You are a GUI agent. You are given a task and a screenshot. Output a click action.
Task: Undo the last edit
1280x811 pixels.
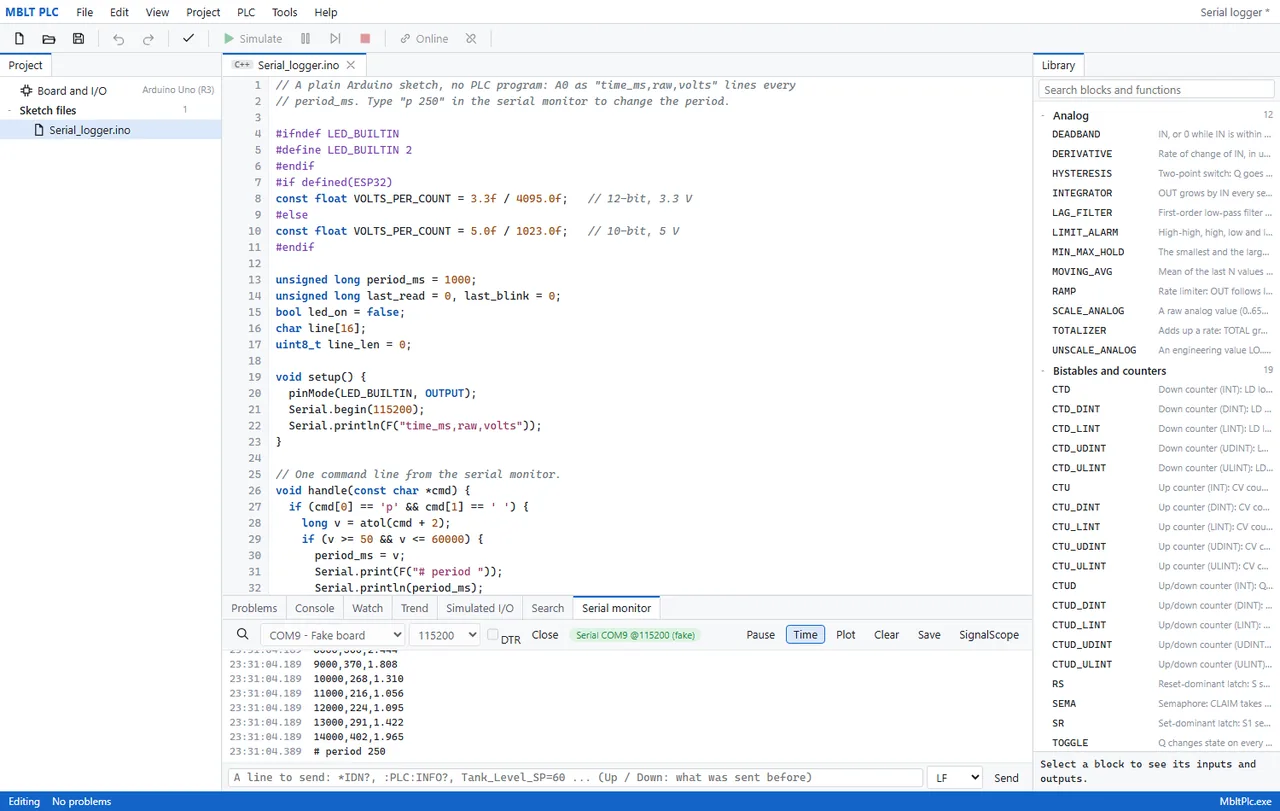[119, 39]
